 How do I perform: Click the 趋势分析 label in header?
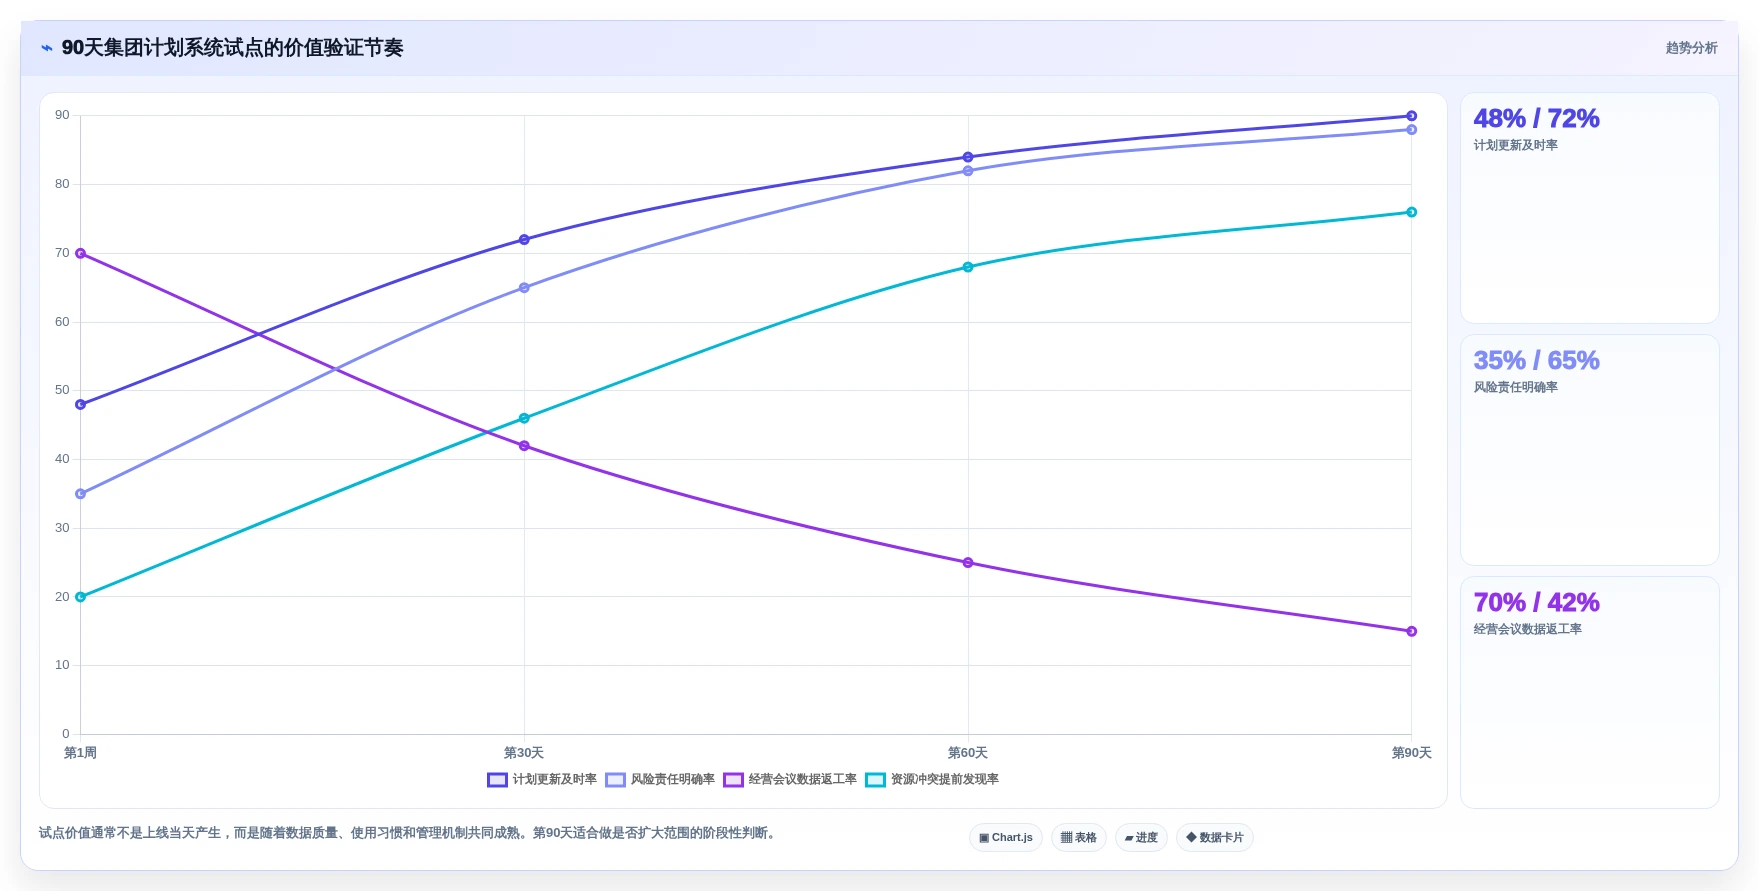(x=1691, y=48)
